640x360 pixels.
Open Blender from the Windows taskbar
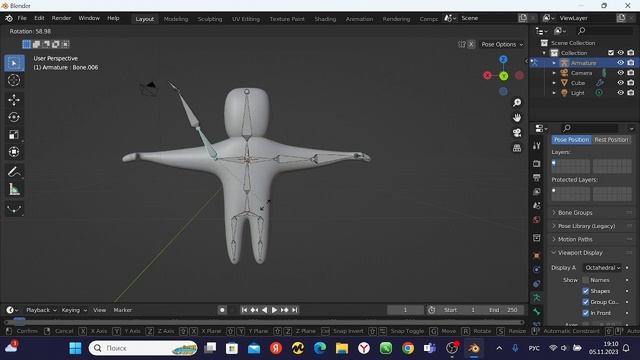pyautogui.click(x=474, y=348)
